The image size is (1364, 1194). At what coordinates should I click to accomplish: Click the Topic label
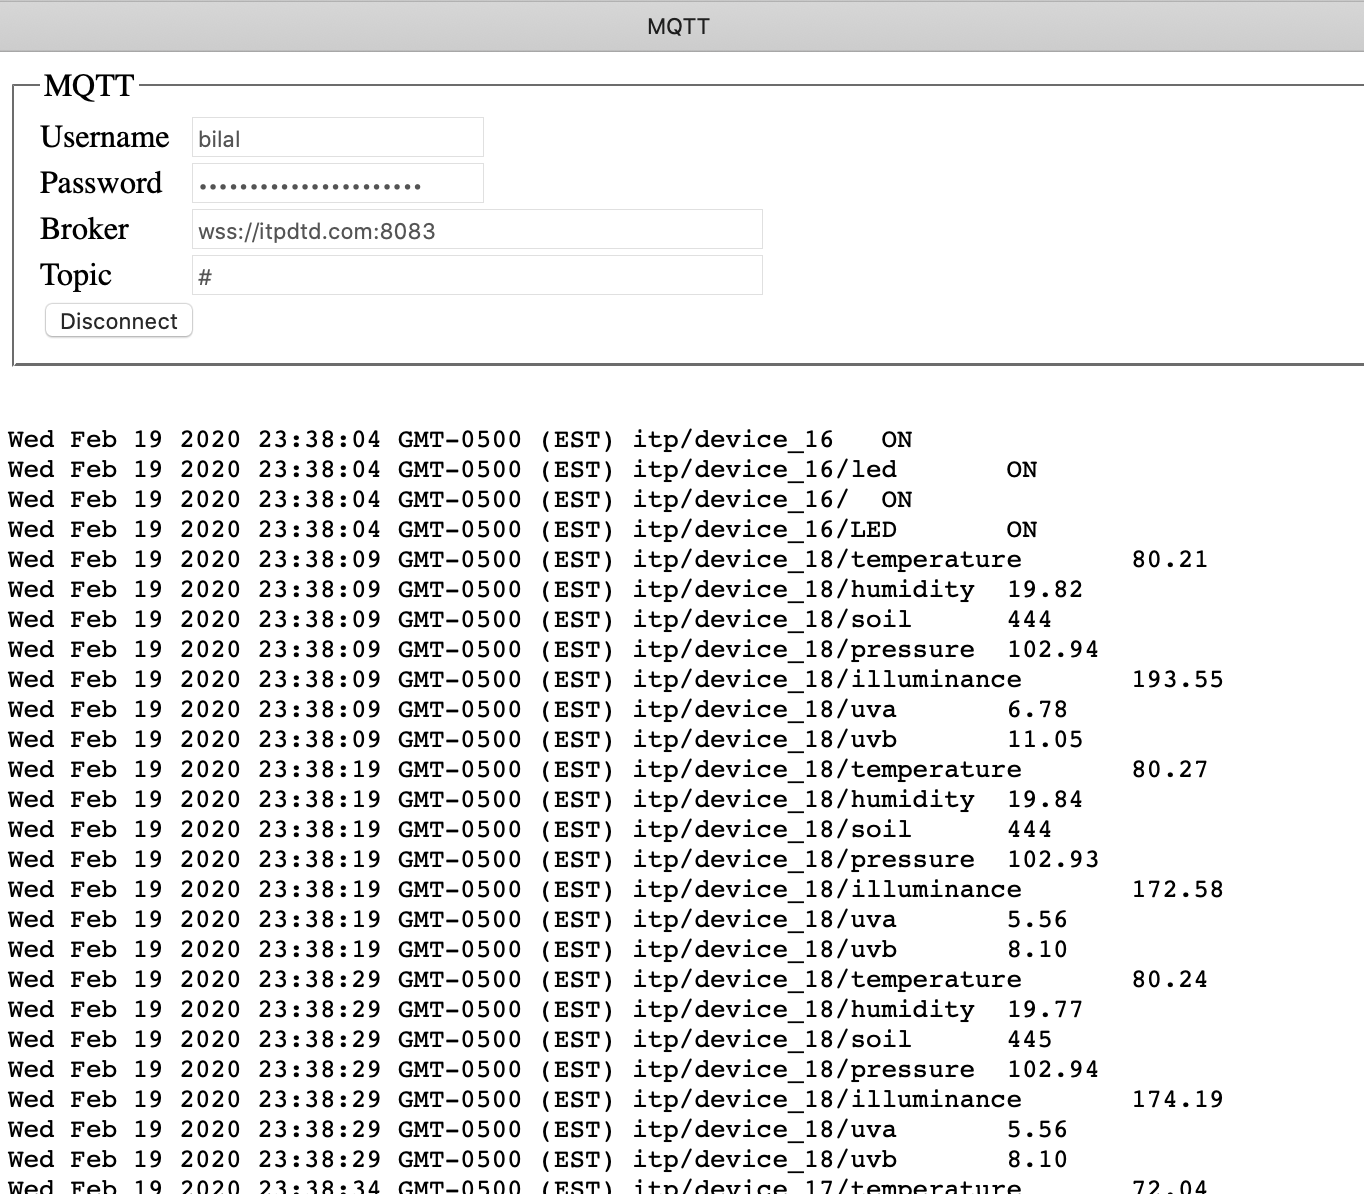[76, 275]
